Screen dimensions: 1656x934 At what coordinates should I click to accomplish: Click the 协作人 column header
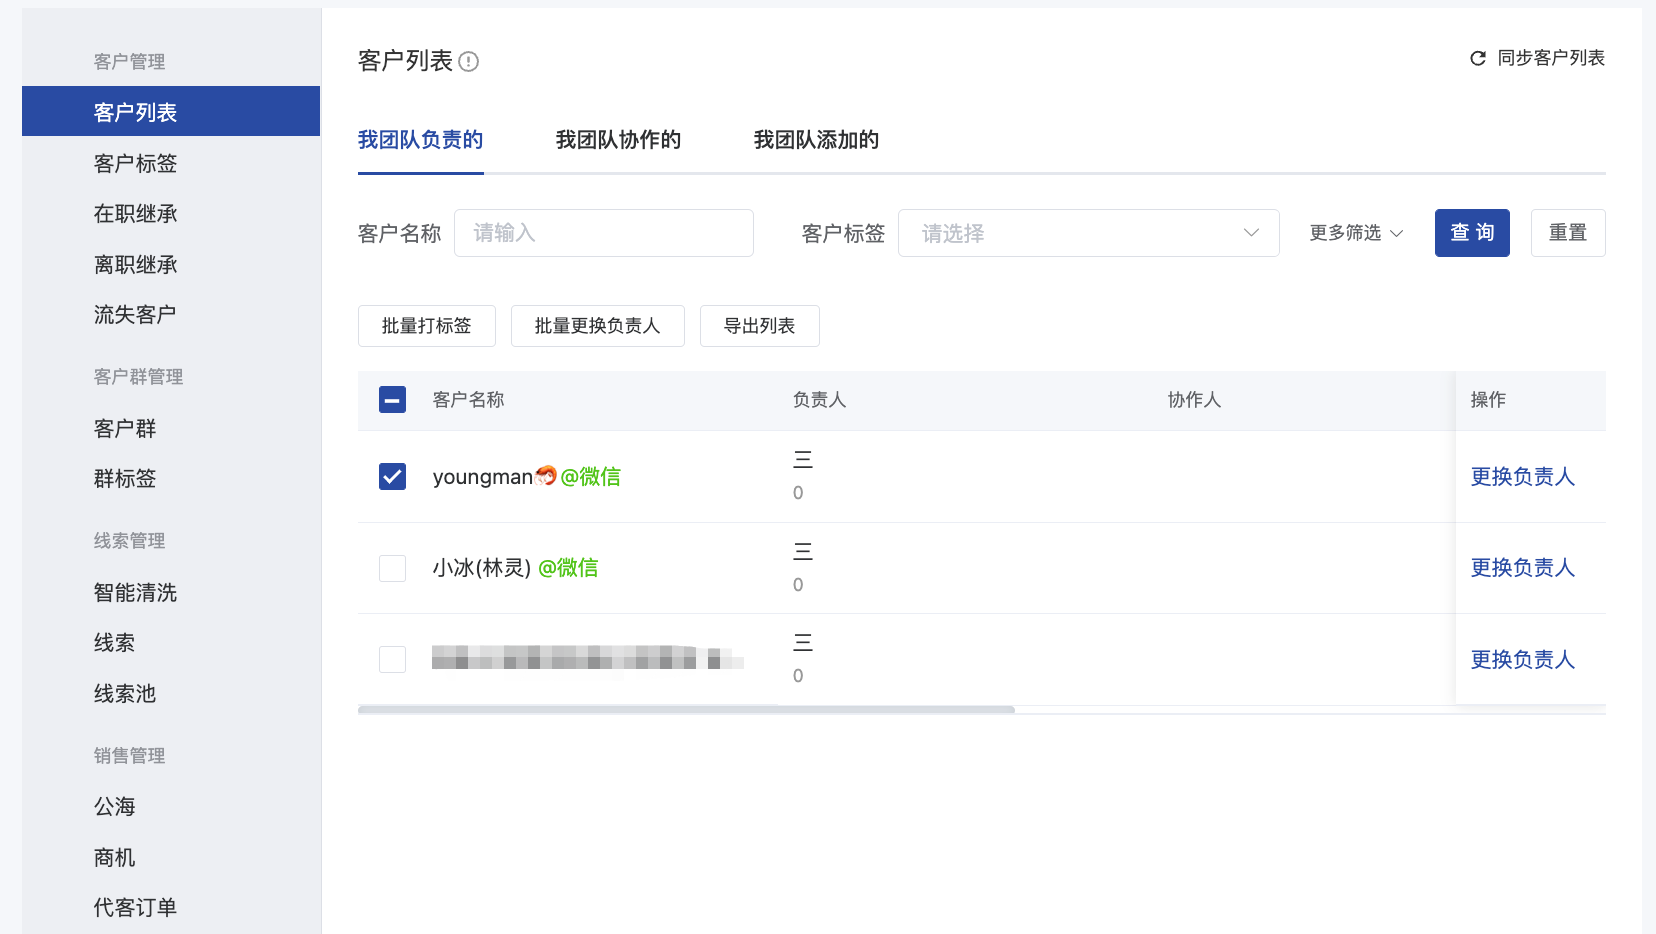pos(1194,400)
